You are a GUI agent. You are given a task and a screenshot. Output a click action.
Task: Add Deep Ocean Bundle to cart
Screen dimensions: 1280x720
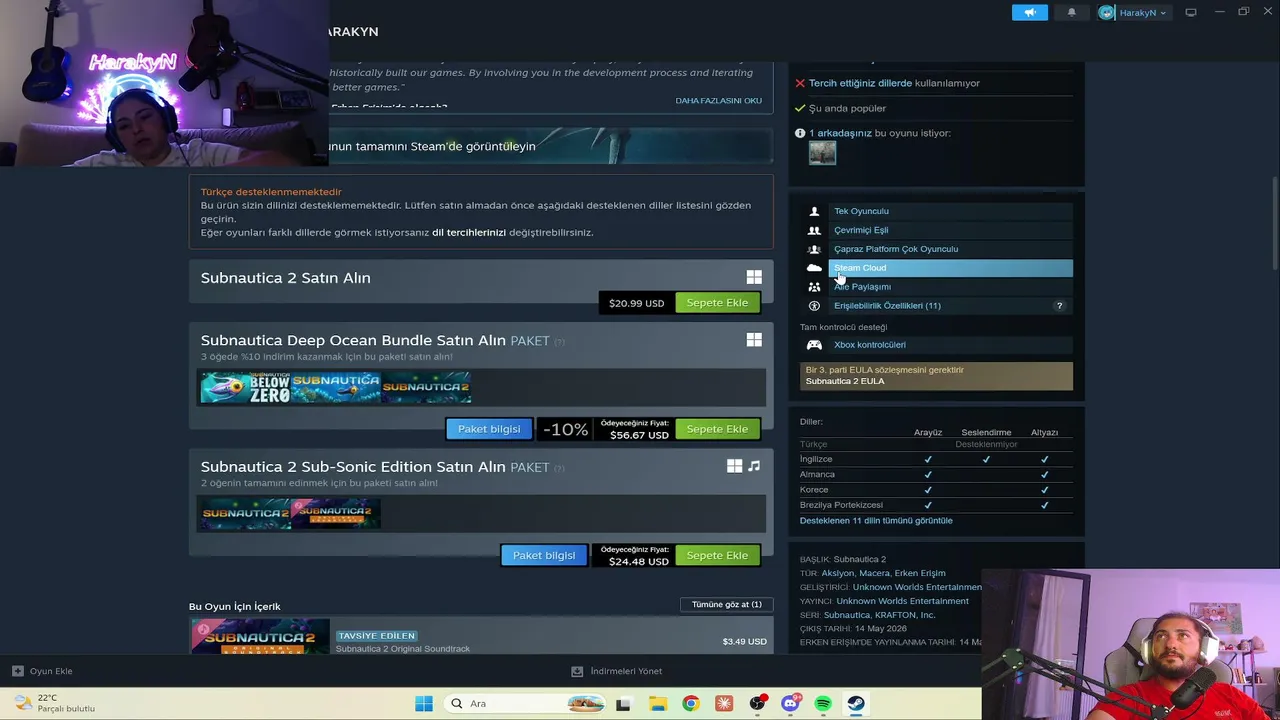[717, 429]
